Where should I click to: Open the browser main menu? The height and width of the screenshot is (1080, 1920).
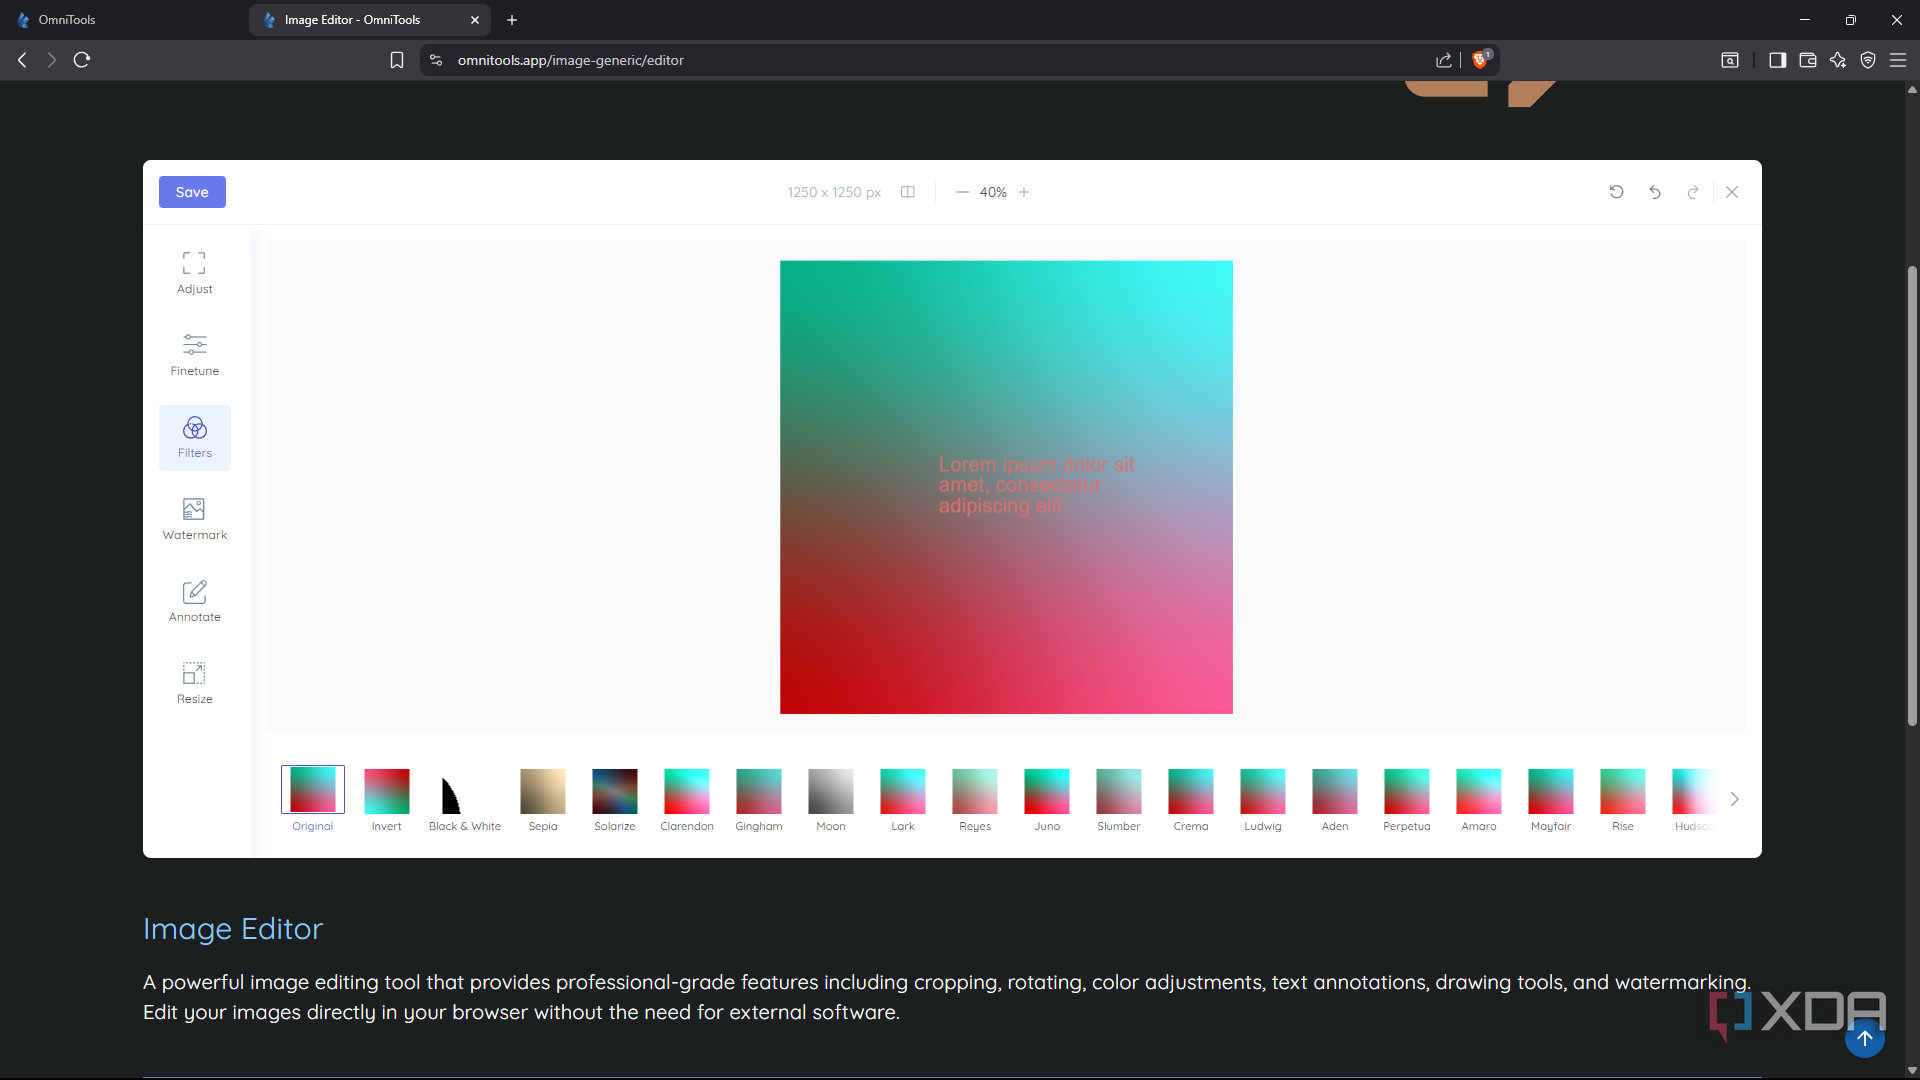pyautogui.click(x=1898, y=60)
